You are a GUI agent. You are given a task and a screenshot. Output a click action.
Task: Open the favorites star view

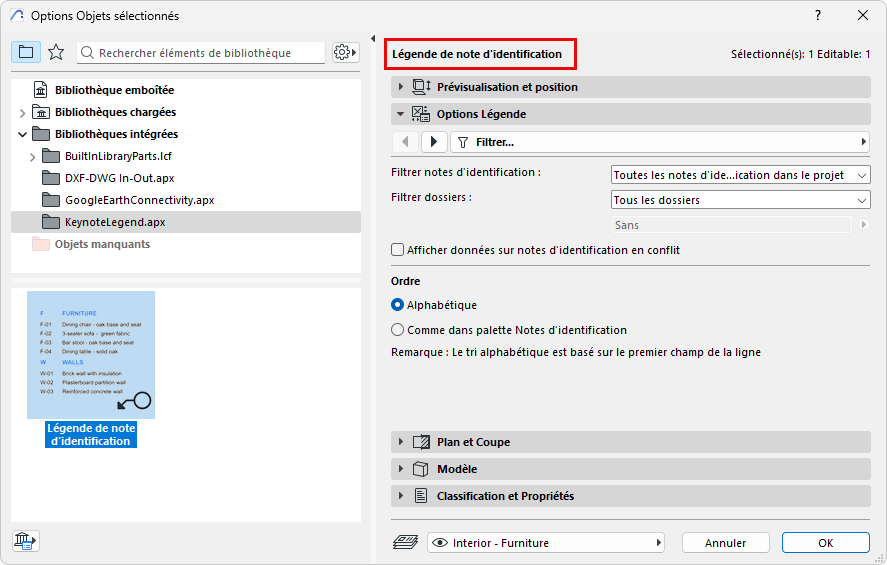[x=56, y=52]
